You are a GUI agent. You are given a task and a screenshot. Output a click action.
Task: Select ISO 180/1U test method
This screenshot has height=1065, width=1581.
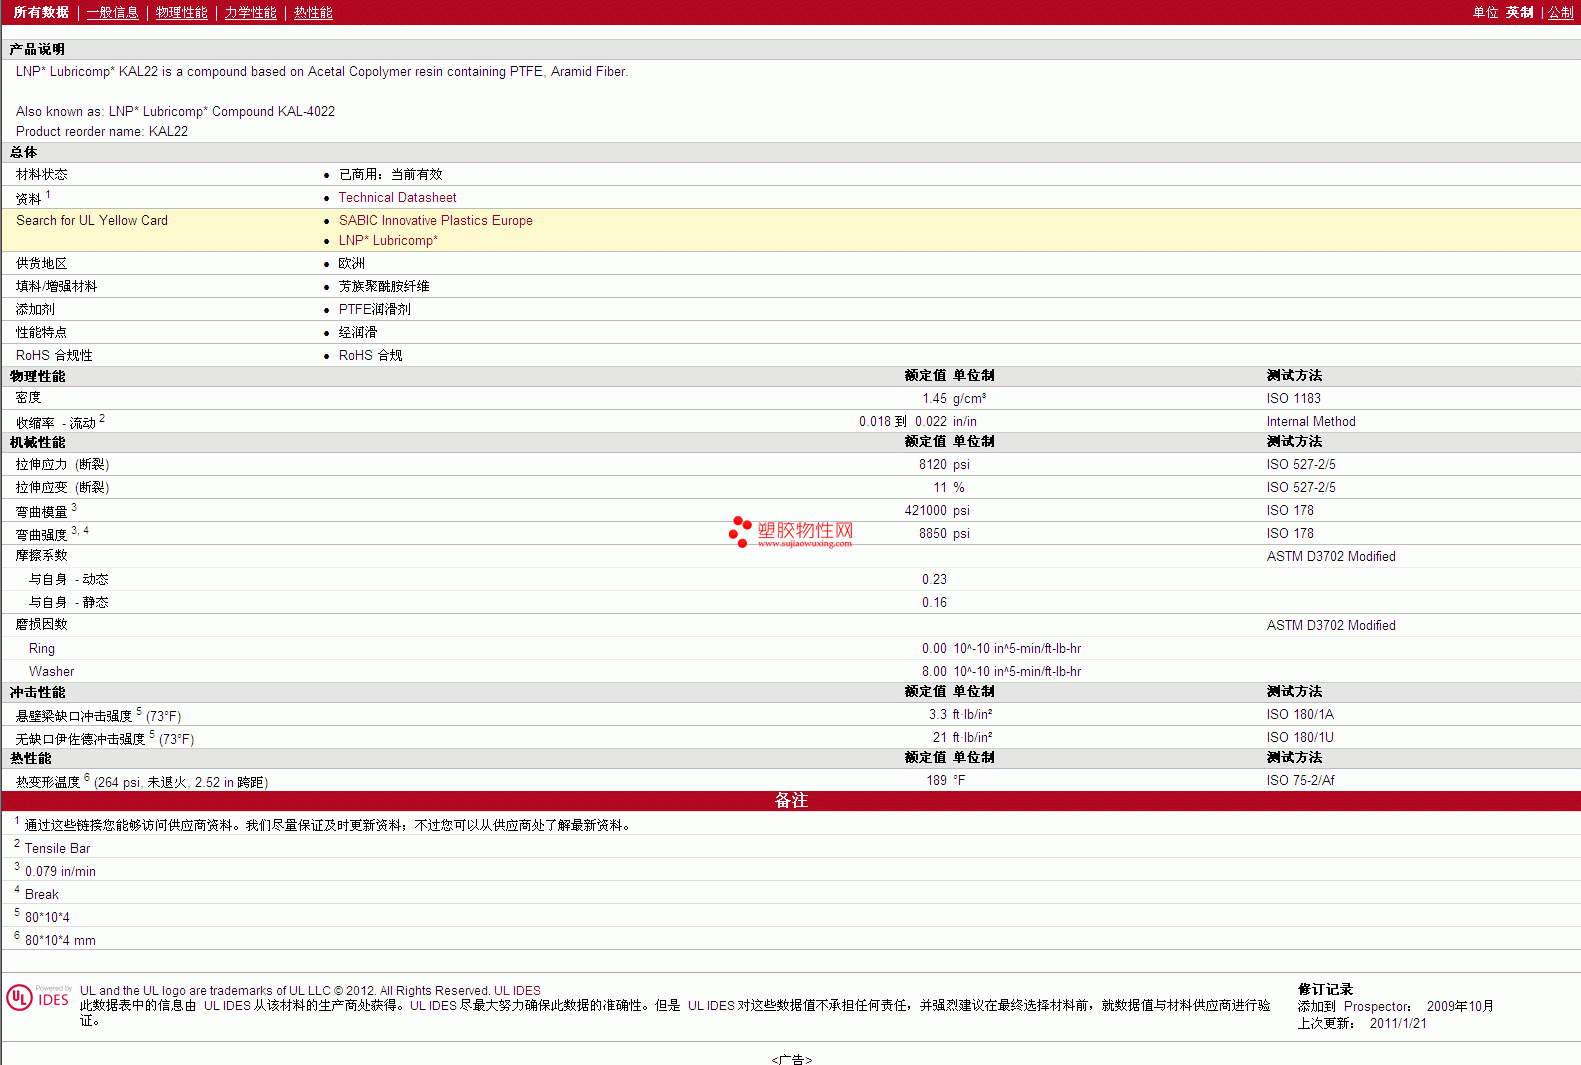click(x=1300, y=737)
